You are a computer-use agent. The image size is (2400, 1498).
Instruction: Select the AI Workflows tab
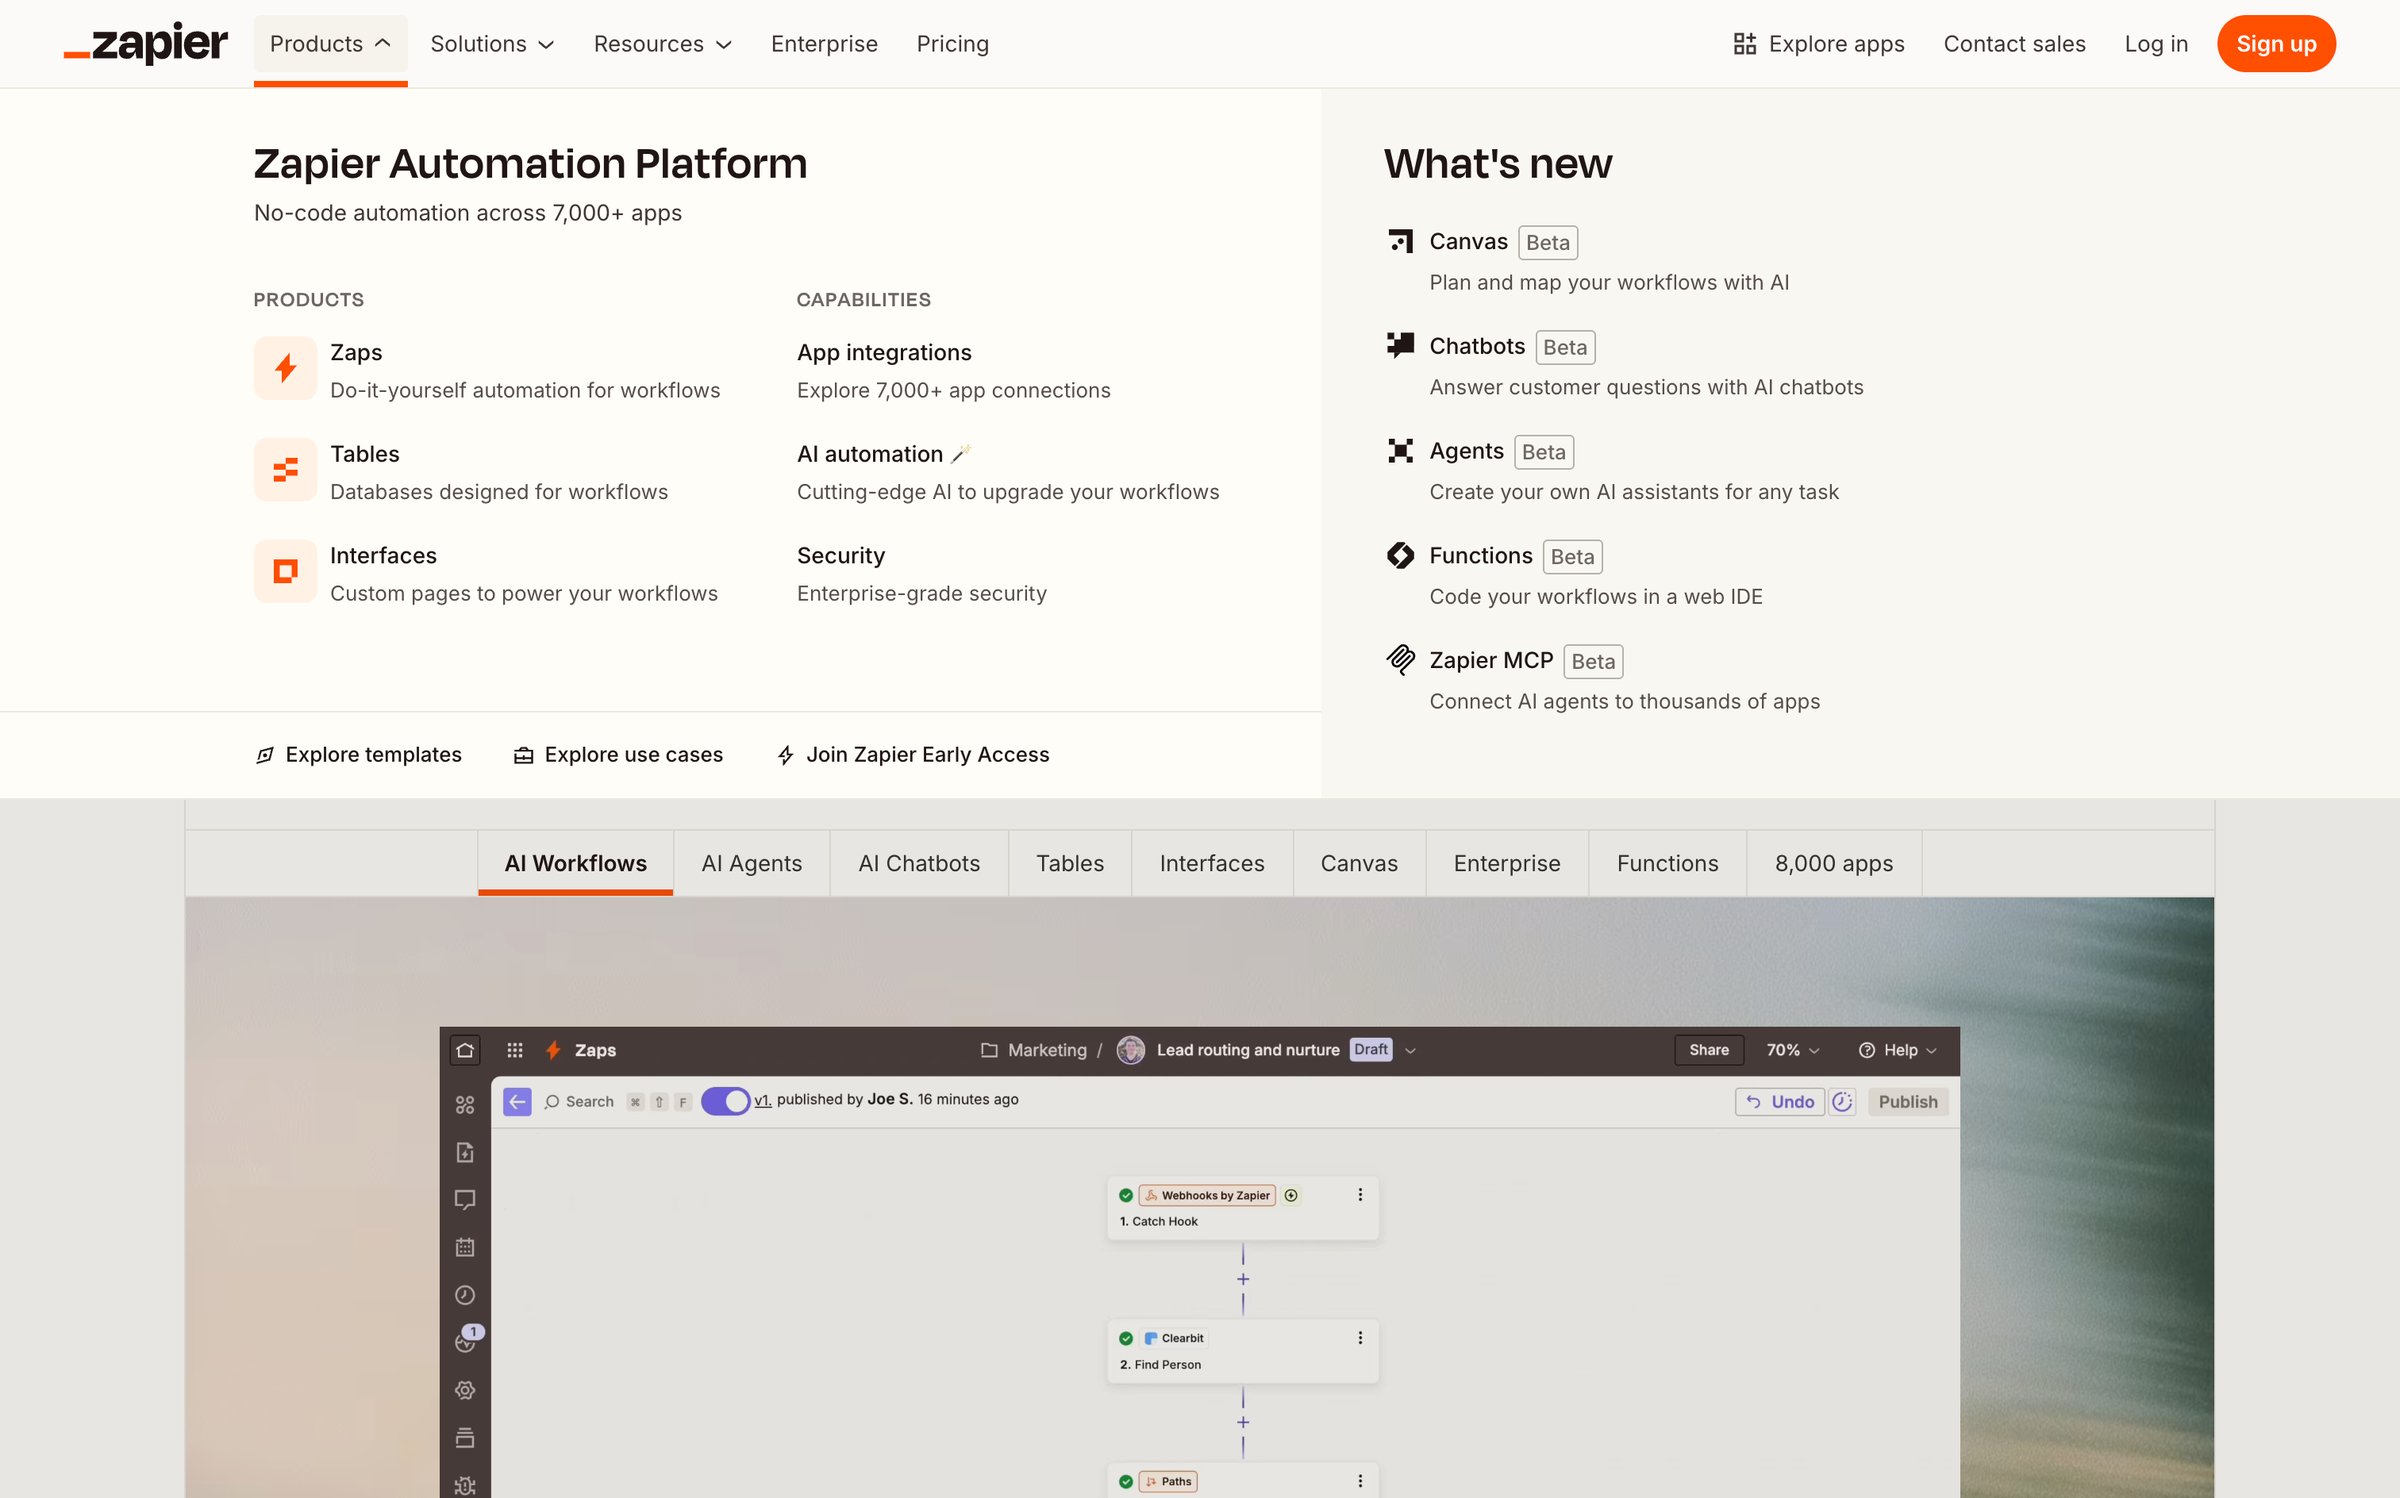576,863
